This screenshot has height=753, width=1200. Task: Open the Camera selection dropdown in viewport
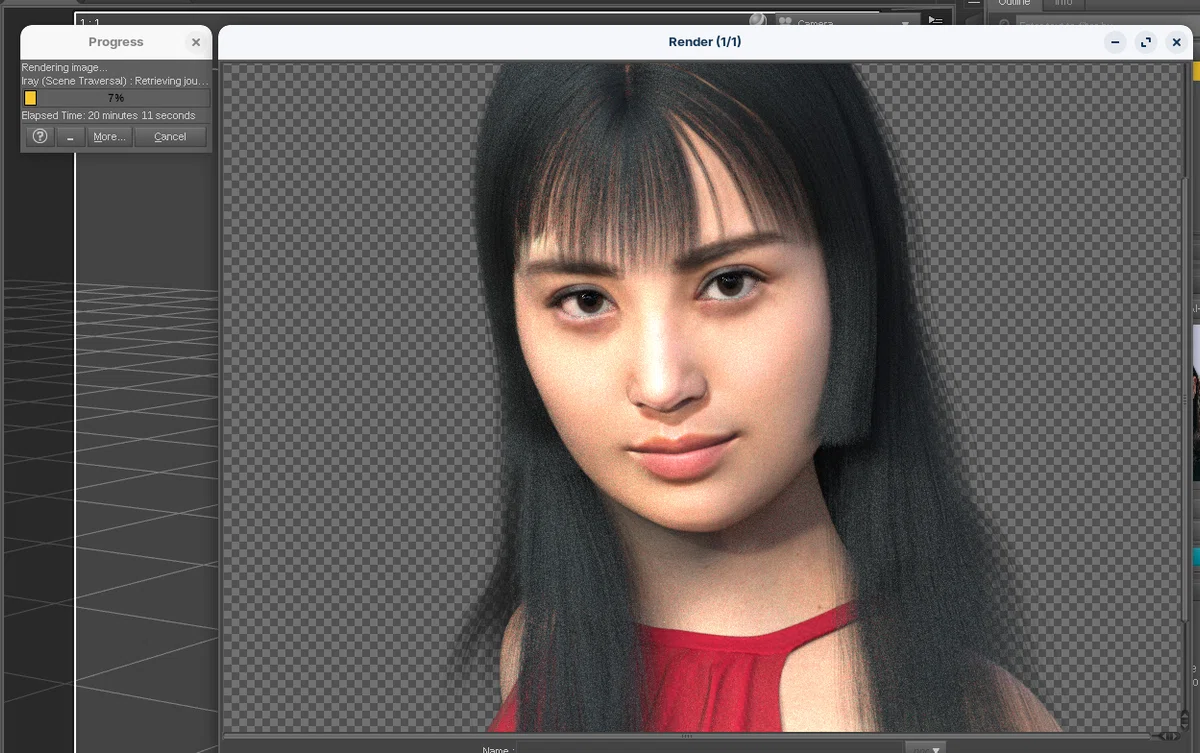(x=846, y=21)
